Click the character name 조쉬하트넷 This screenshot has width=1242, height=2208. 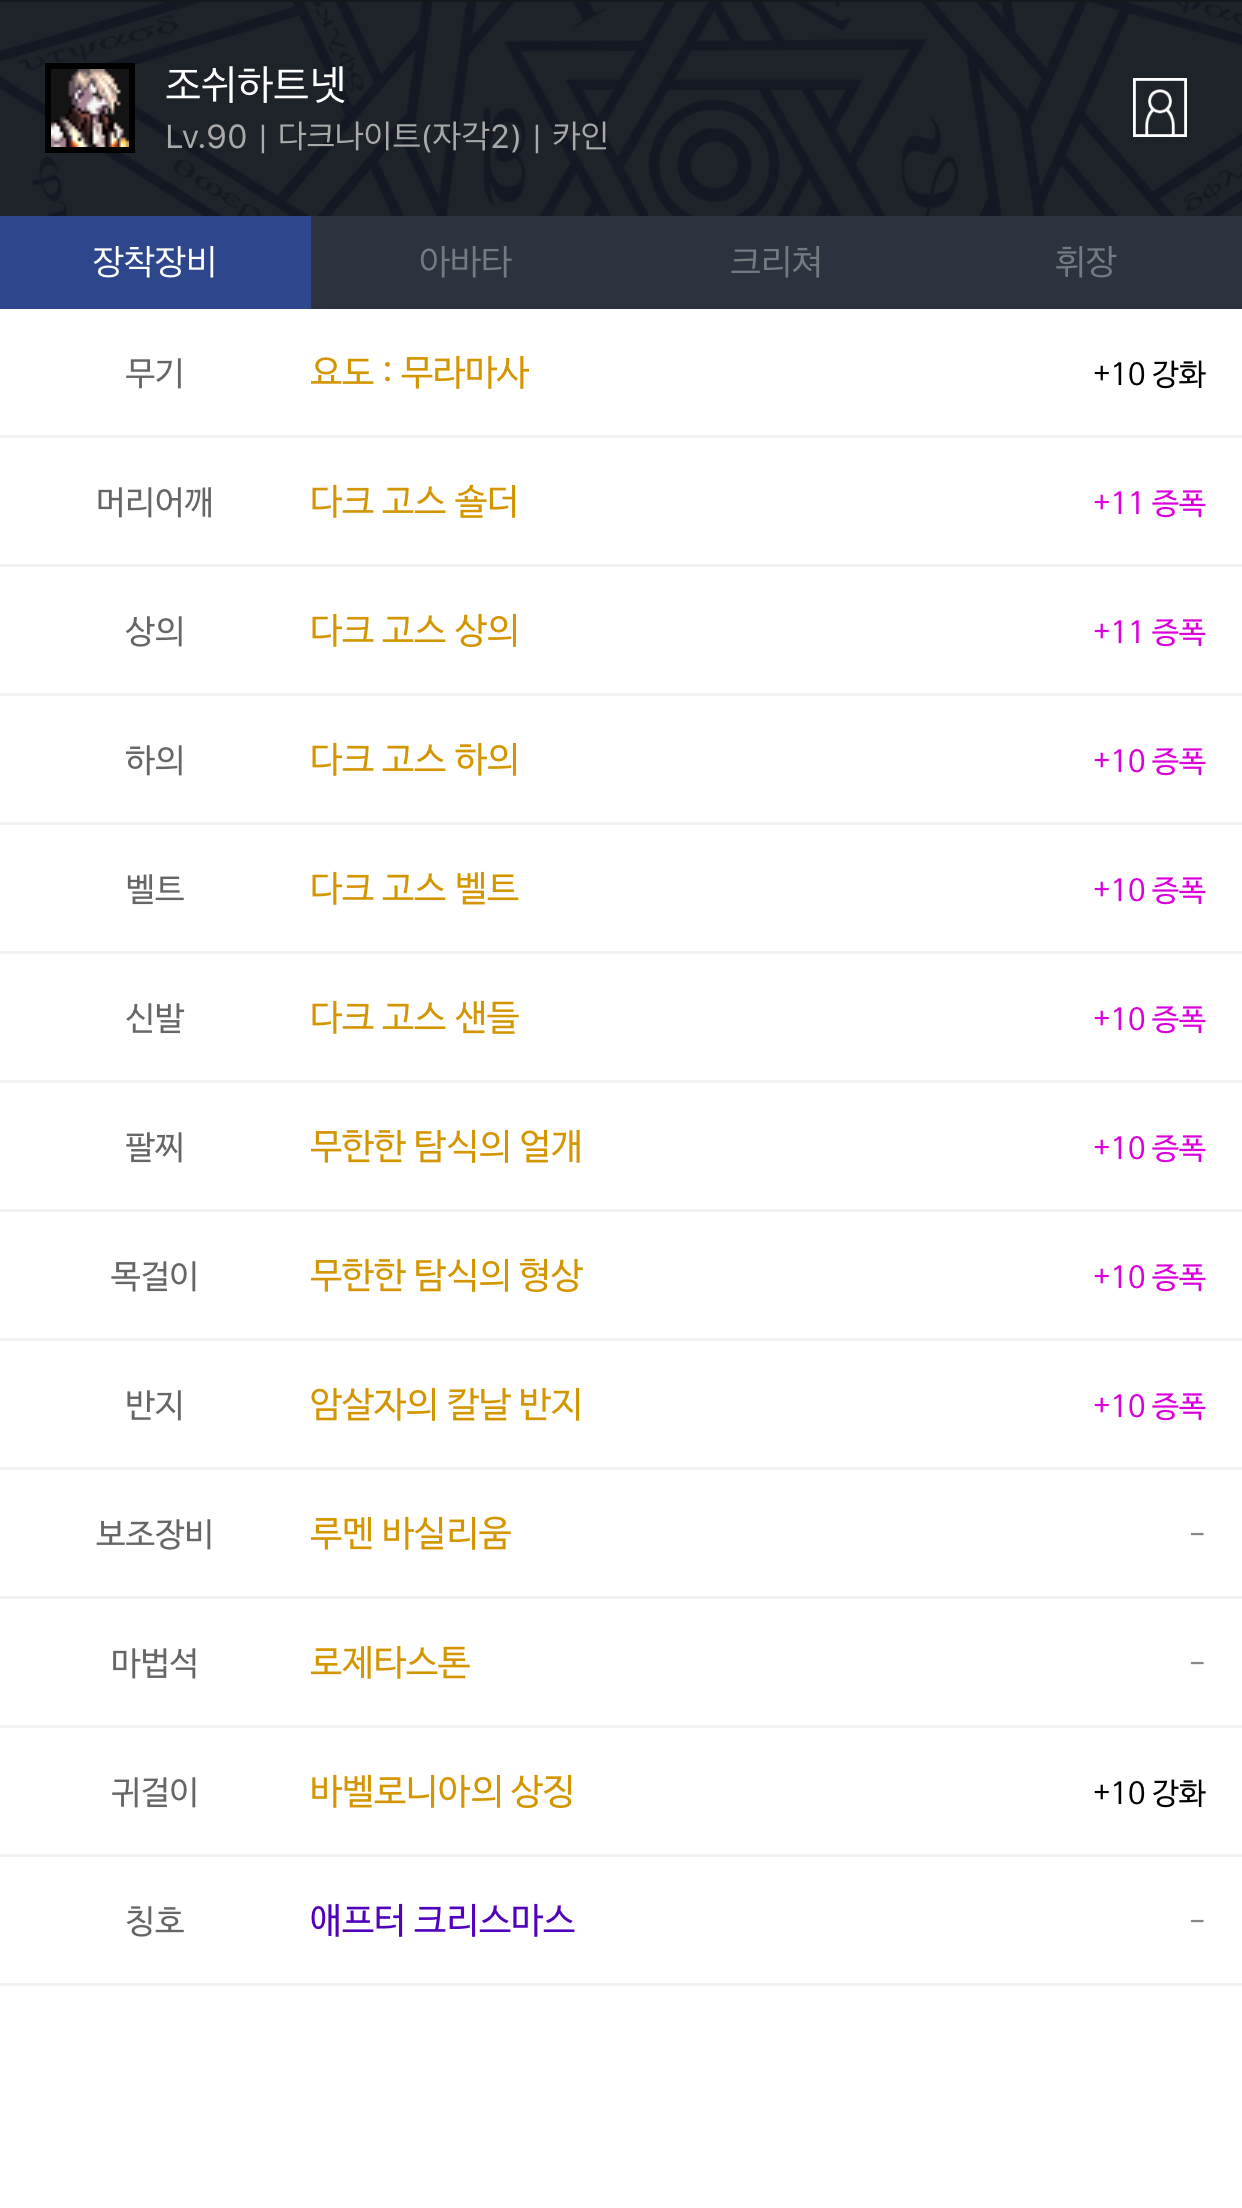pyautogui.click(x=256, y=85)
